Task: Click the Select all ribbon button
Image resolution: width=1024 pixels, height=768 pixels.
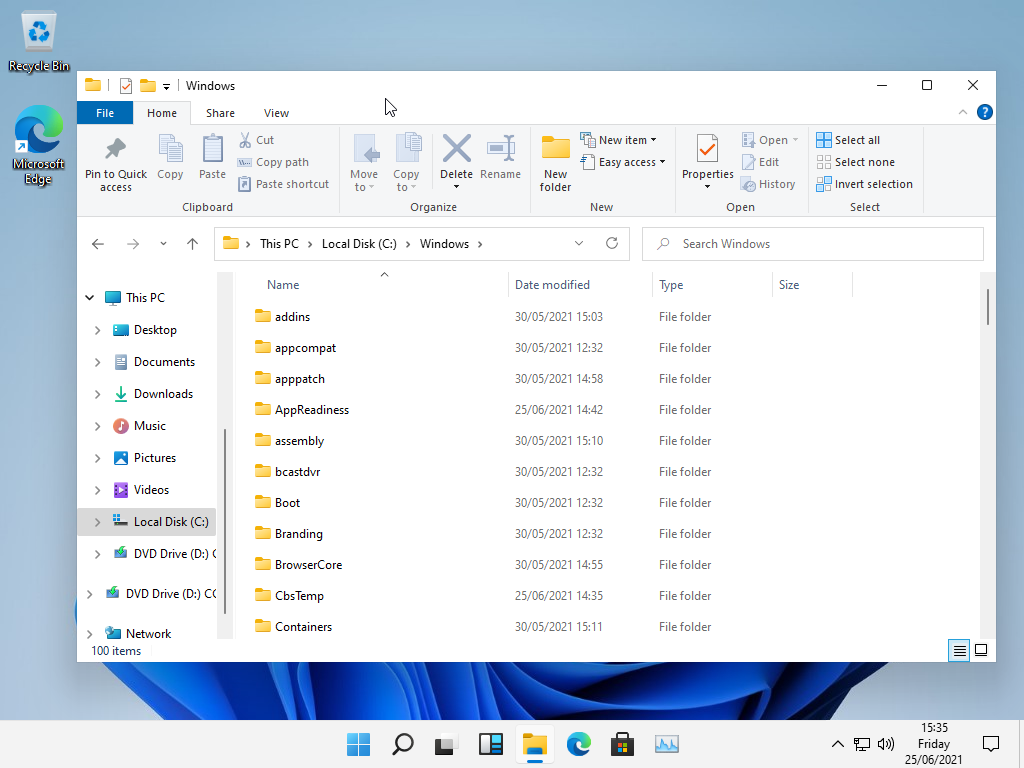Action: 848,140
